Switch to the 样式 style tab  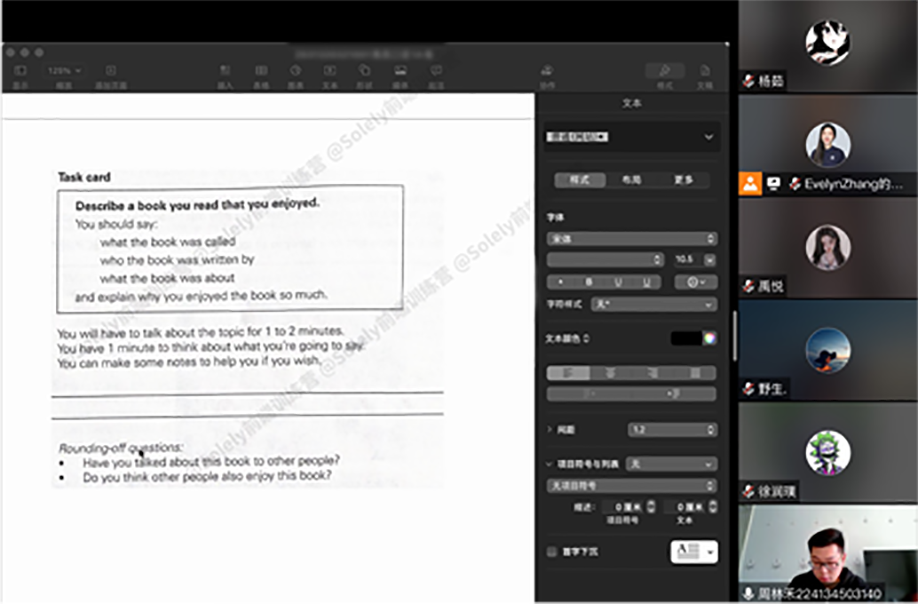(580, 180)
